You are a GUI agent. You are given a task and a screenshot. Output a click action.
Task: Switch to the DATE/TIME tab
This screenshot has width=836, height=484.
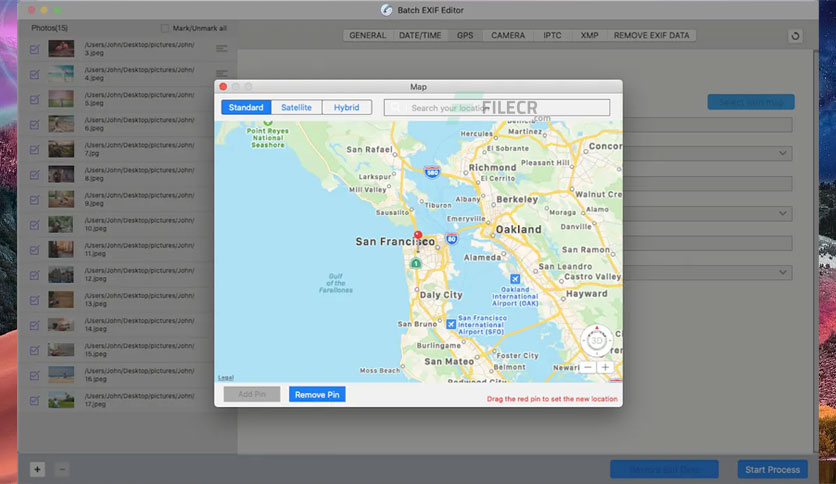coord(420,35)
